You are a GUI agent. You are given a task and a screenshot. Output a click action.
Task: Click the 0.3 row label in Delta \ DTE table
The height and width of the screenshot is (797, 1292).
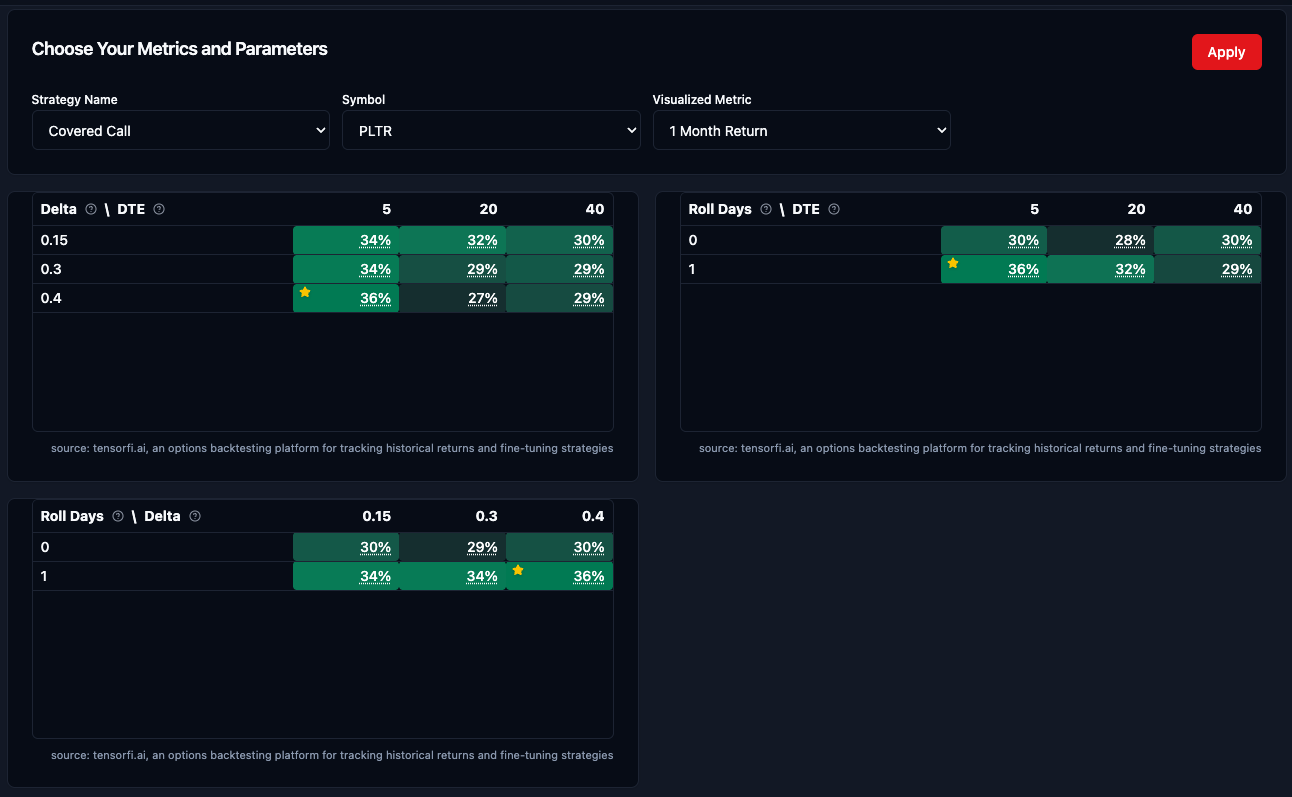tap(50, 269)
